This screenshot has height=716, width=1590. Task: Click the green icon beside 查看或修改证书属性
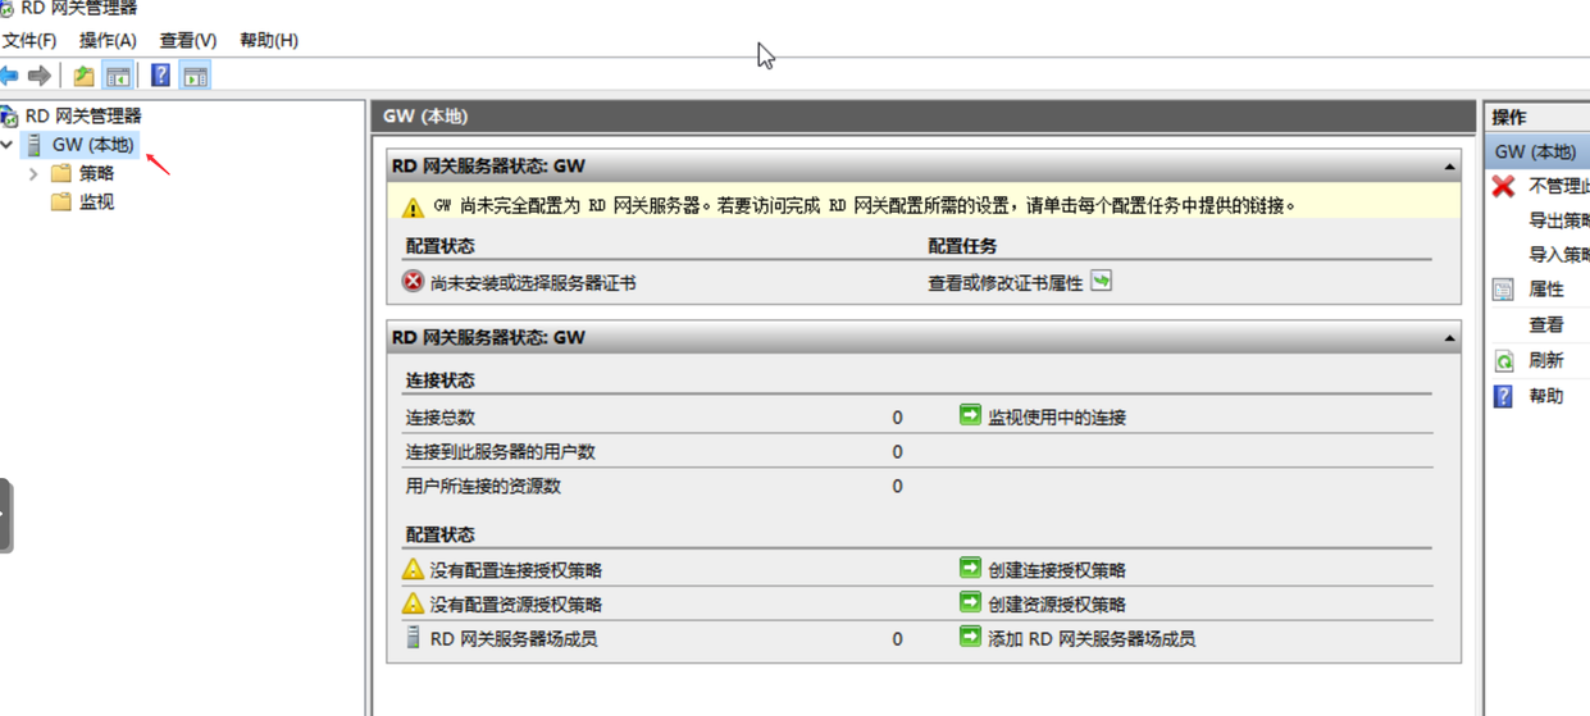click(1101, 281)
